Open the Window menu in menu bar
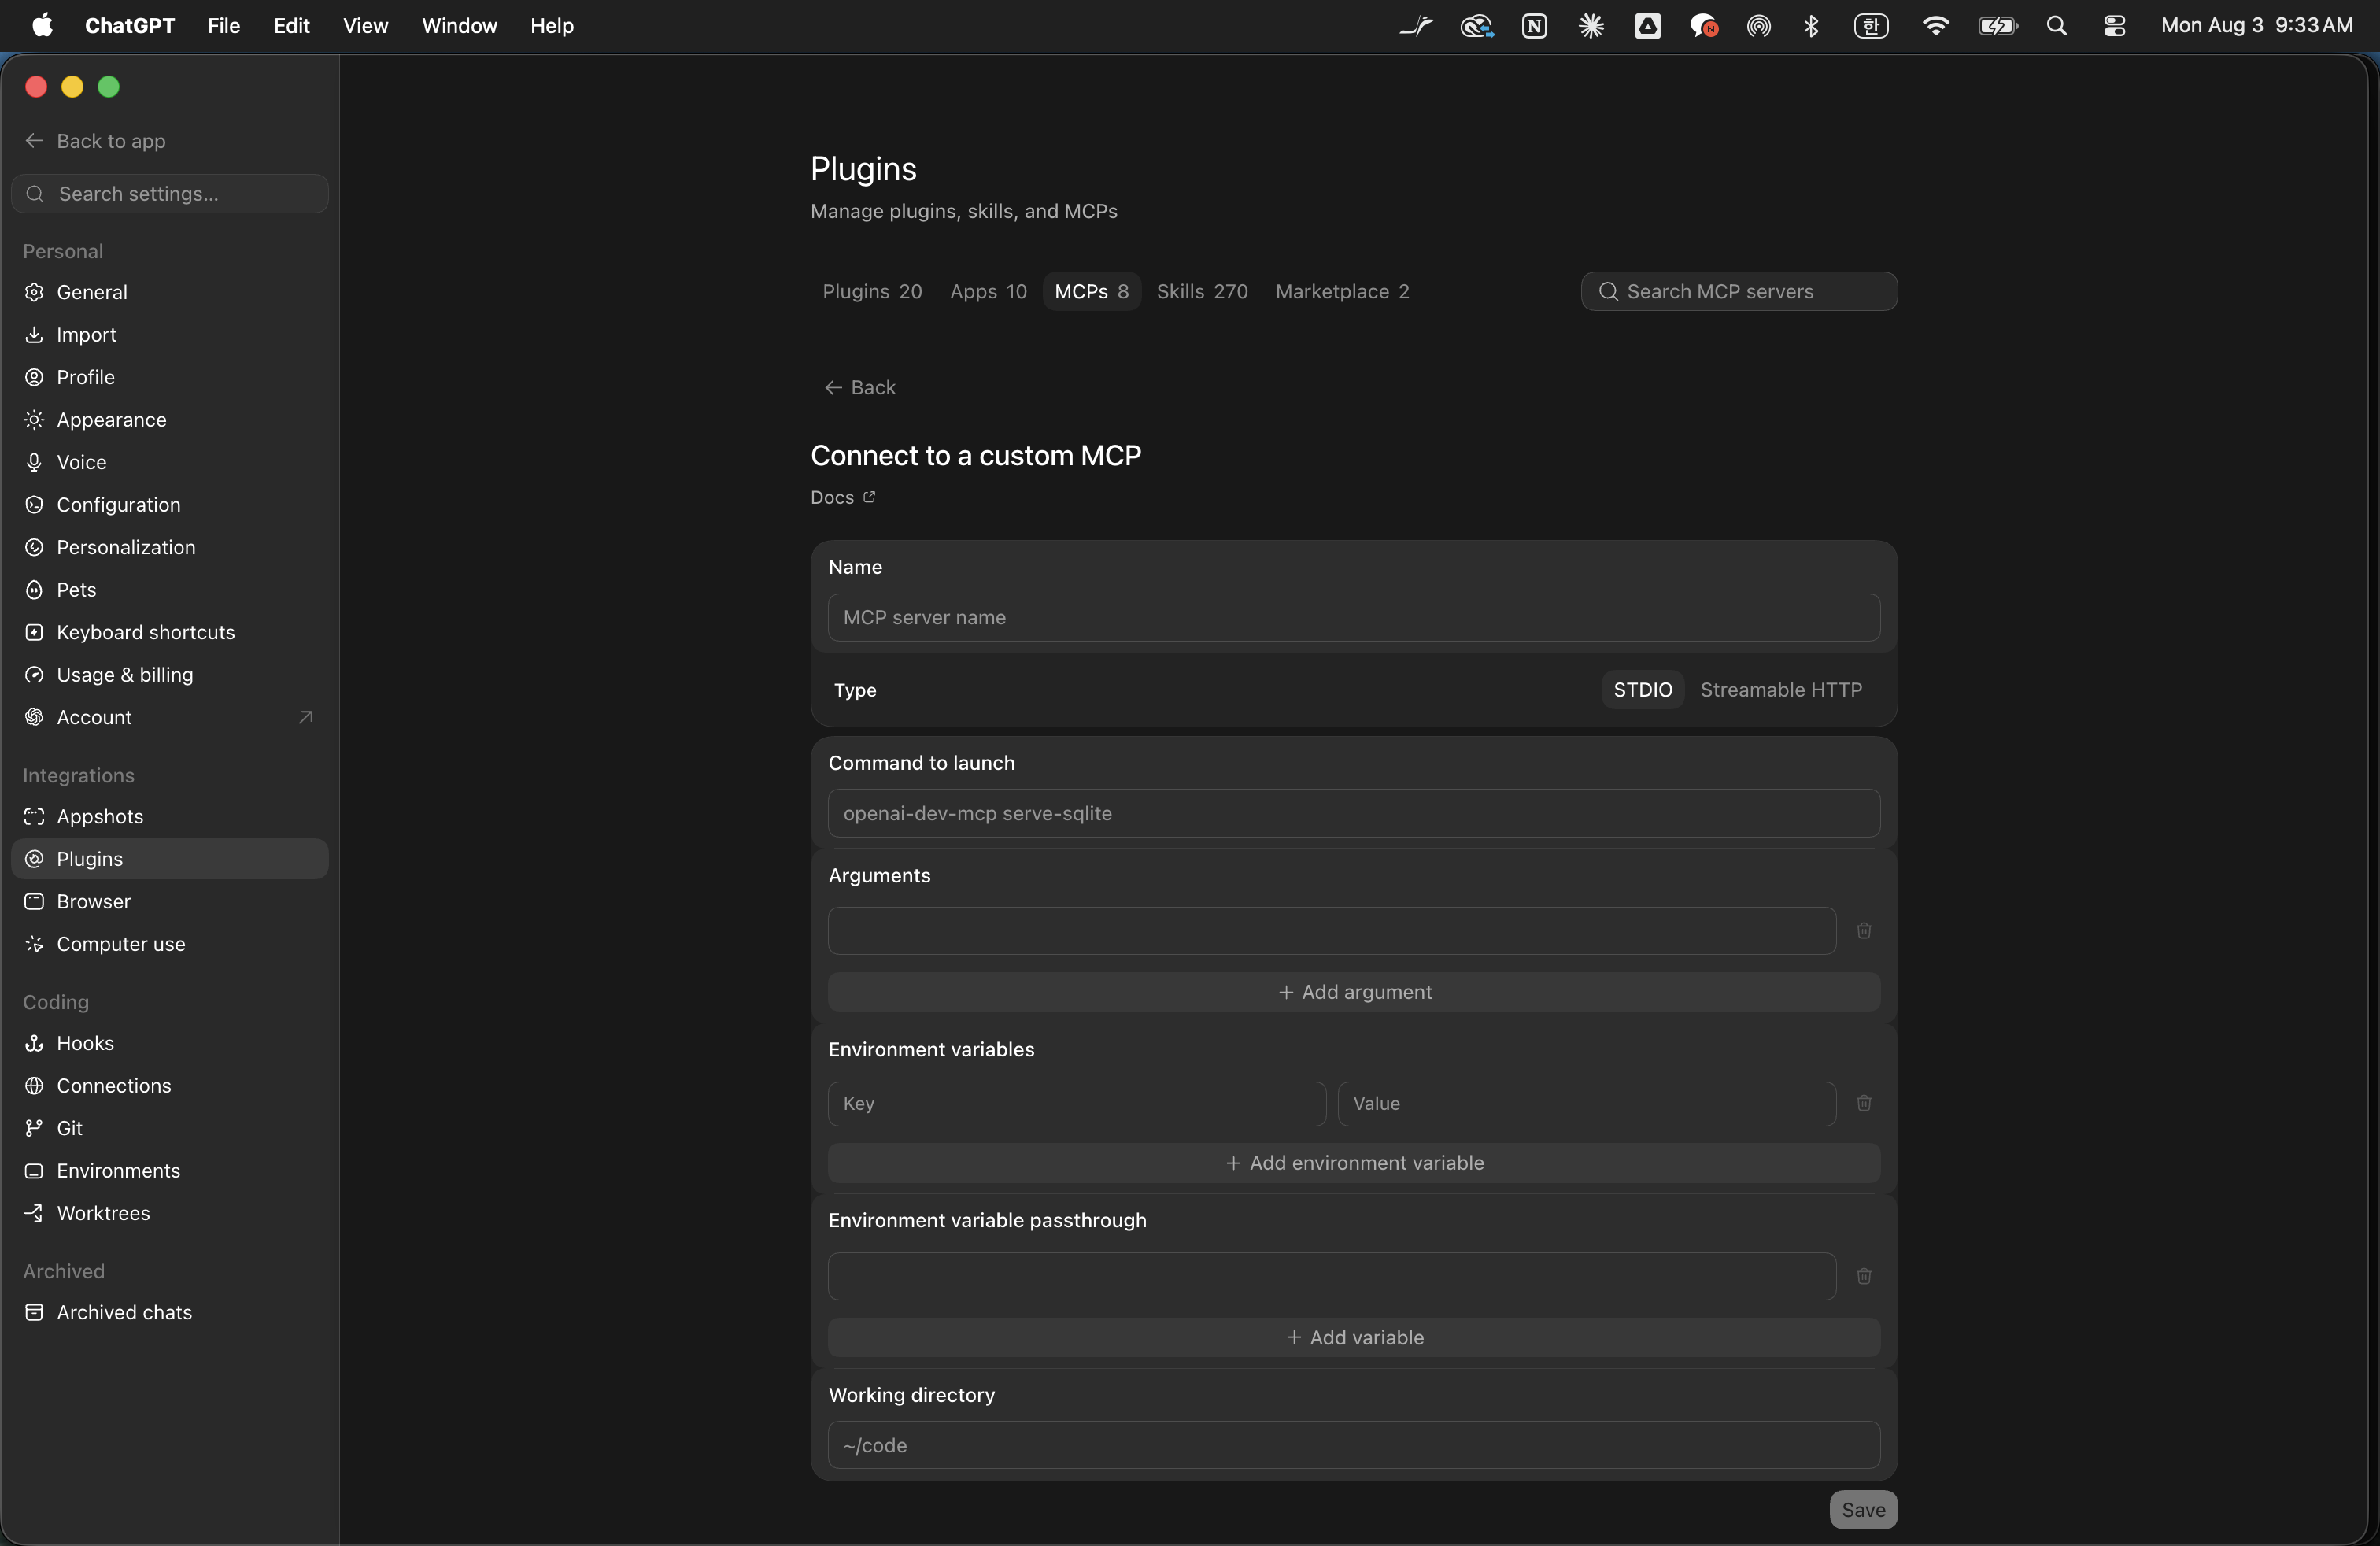 tap(460, 26)
